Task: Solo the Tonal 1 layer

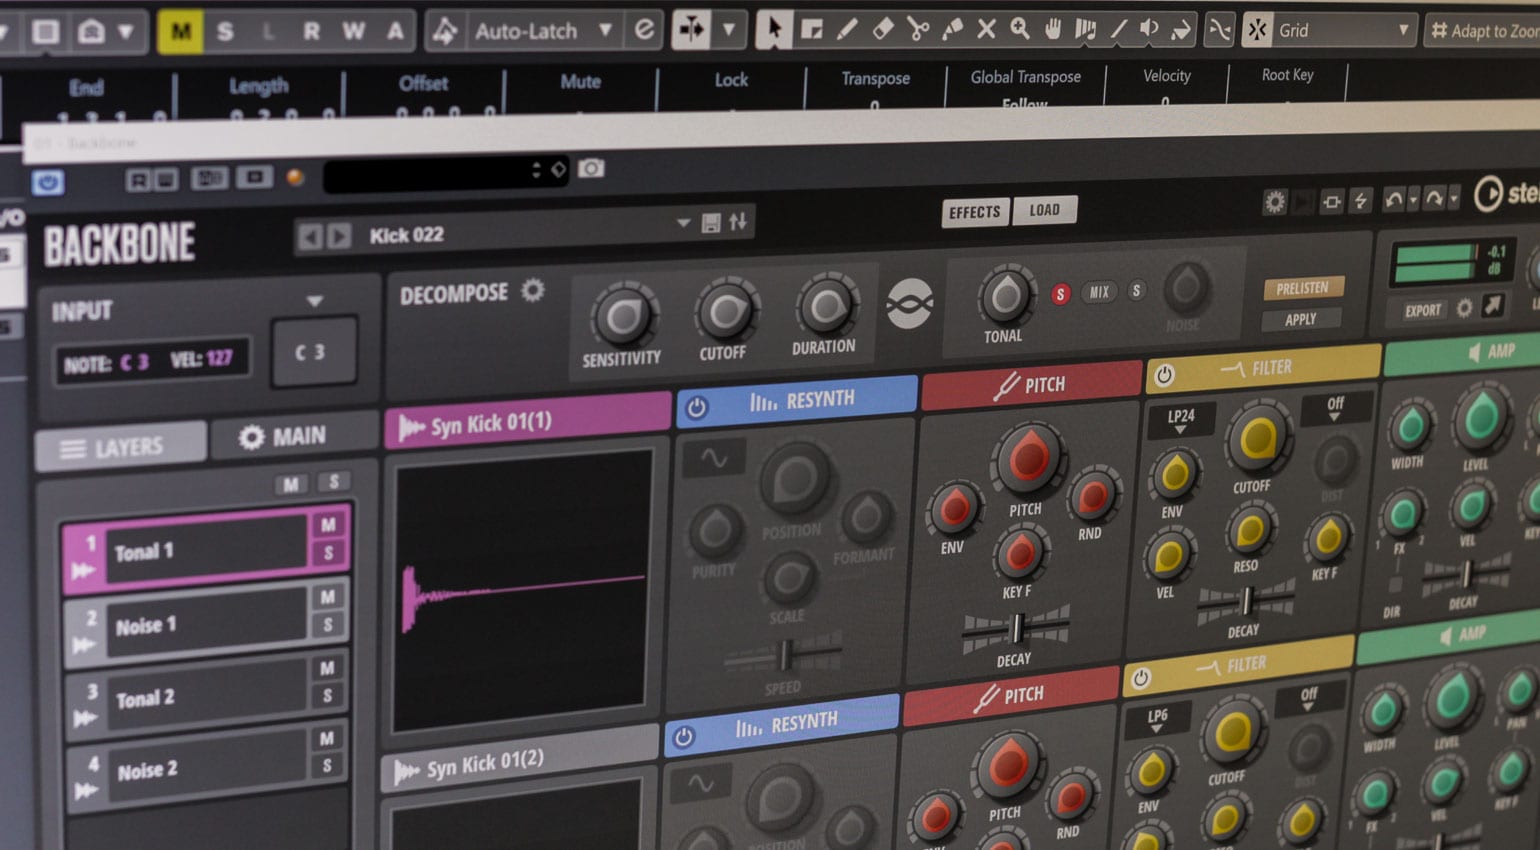Action: (x=328, y=552)
